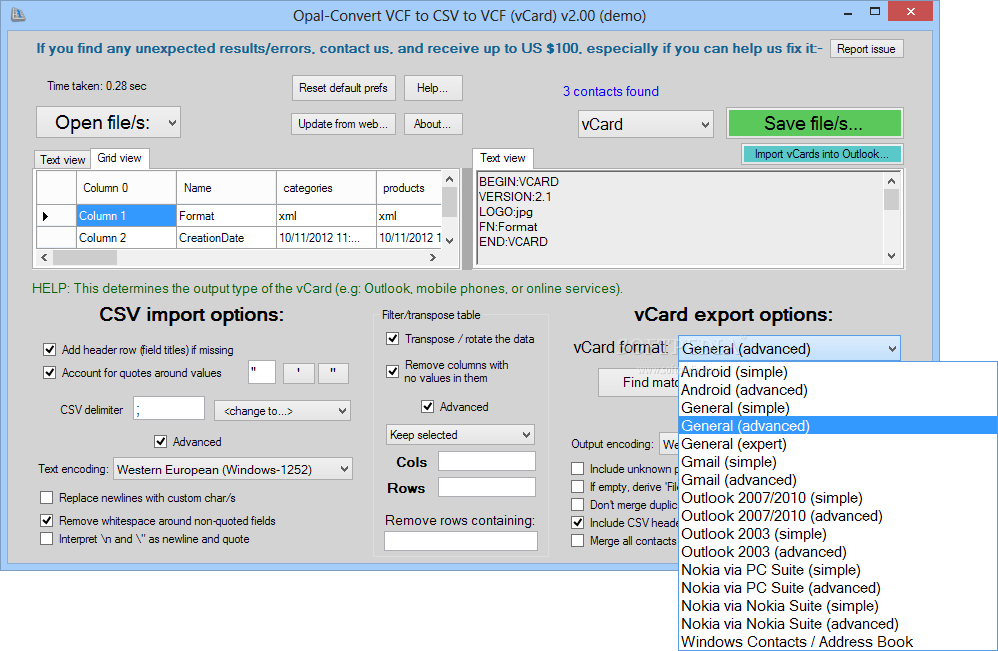998x651 pixels.
Task: Click the products column header
Action: tap(409, 188)
